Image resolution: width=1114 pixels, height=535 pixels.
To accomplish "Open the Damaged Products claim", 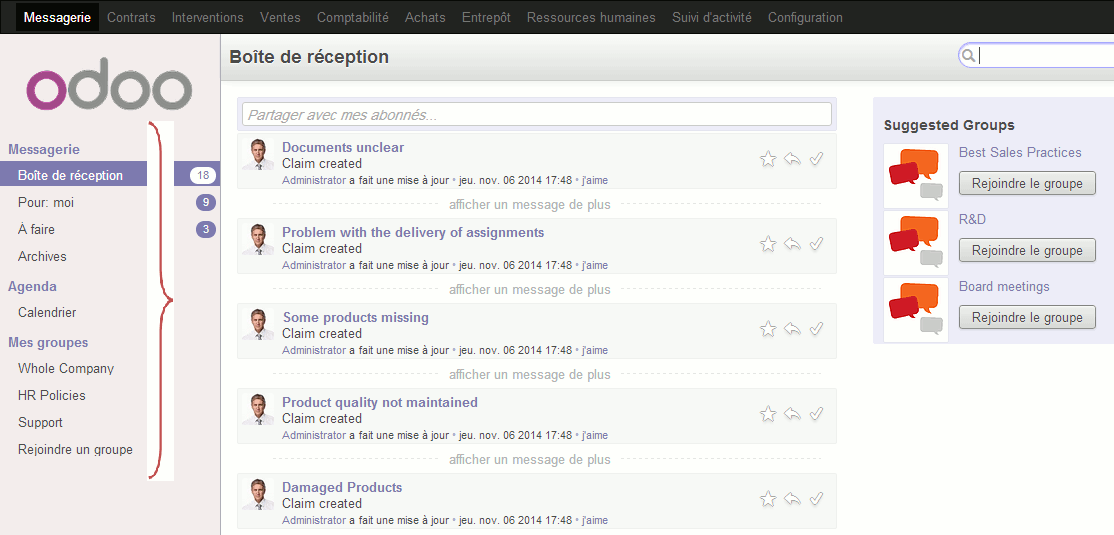I will point(342,487).
